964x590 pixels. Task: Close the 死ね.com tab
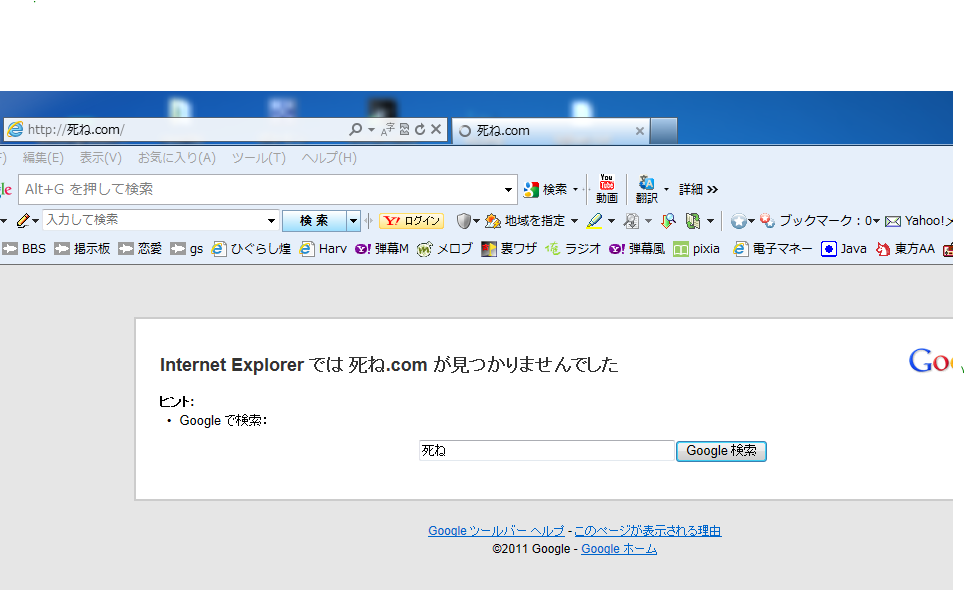coord(639,131)
